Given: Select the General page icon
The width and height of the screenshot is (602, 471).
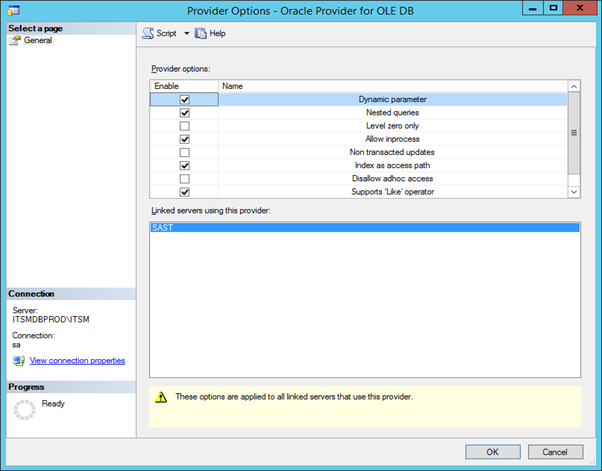Looking at the screenshot, I should pos(15,40).
